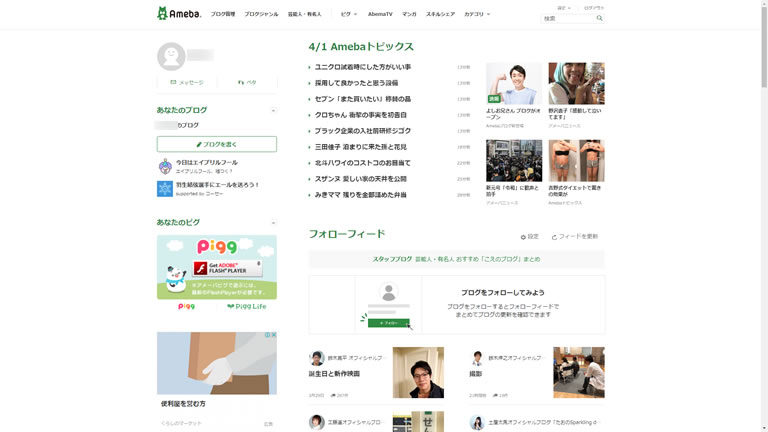This screenshot has width=768, height=432.
Task: Open AbemaTV in the navigation
Action: 380,14
